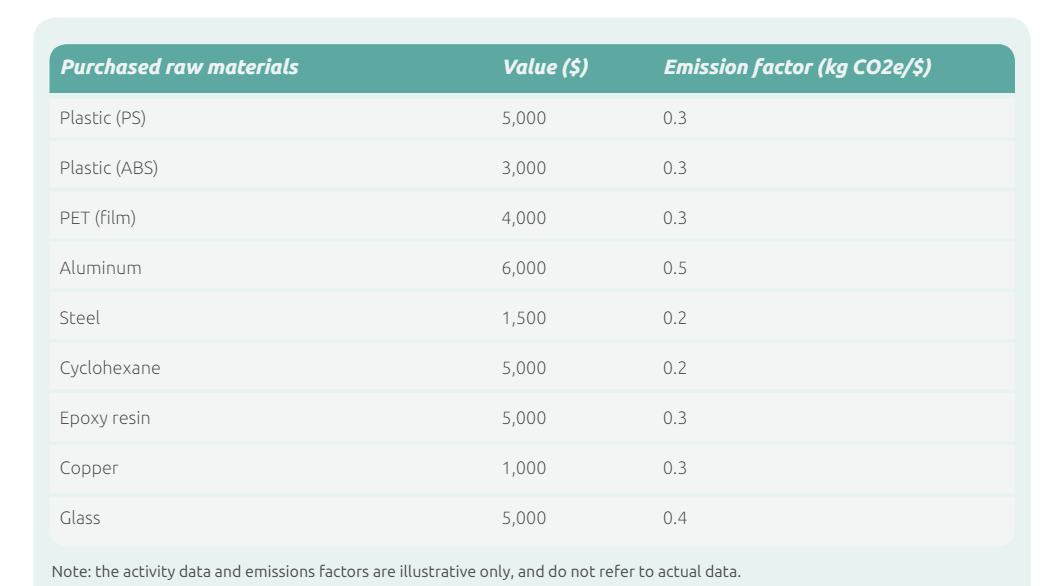Click the 'Purchased raw materials' column header
The height and width of the screenshot is (586, 1061).
[x=179, y=67]
